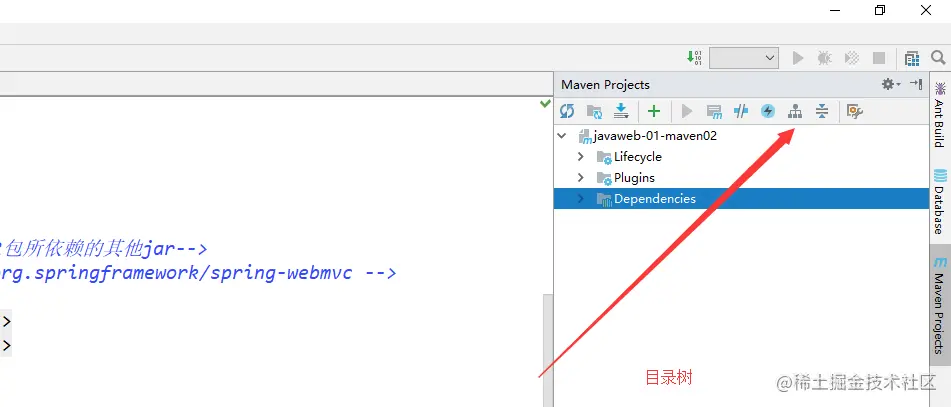Run with coverage icon
This screenshot has width=951, height=407.
[x=852, y=58]
